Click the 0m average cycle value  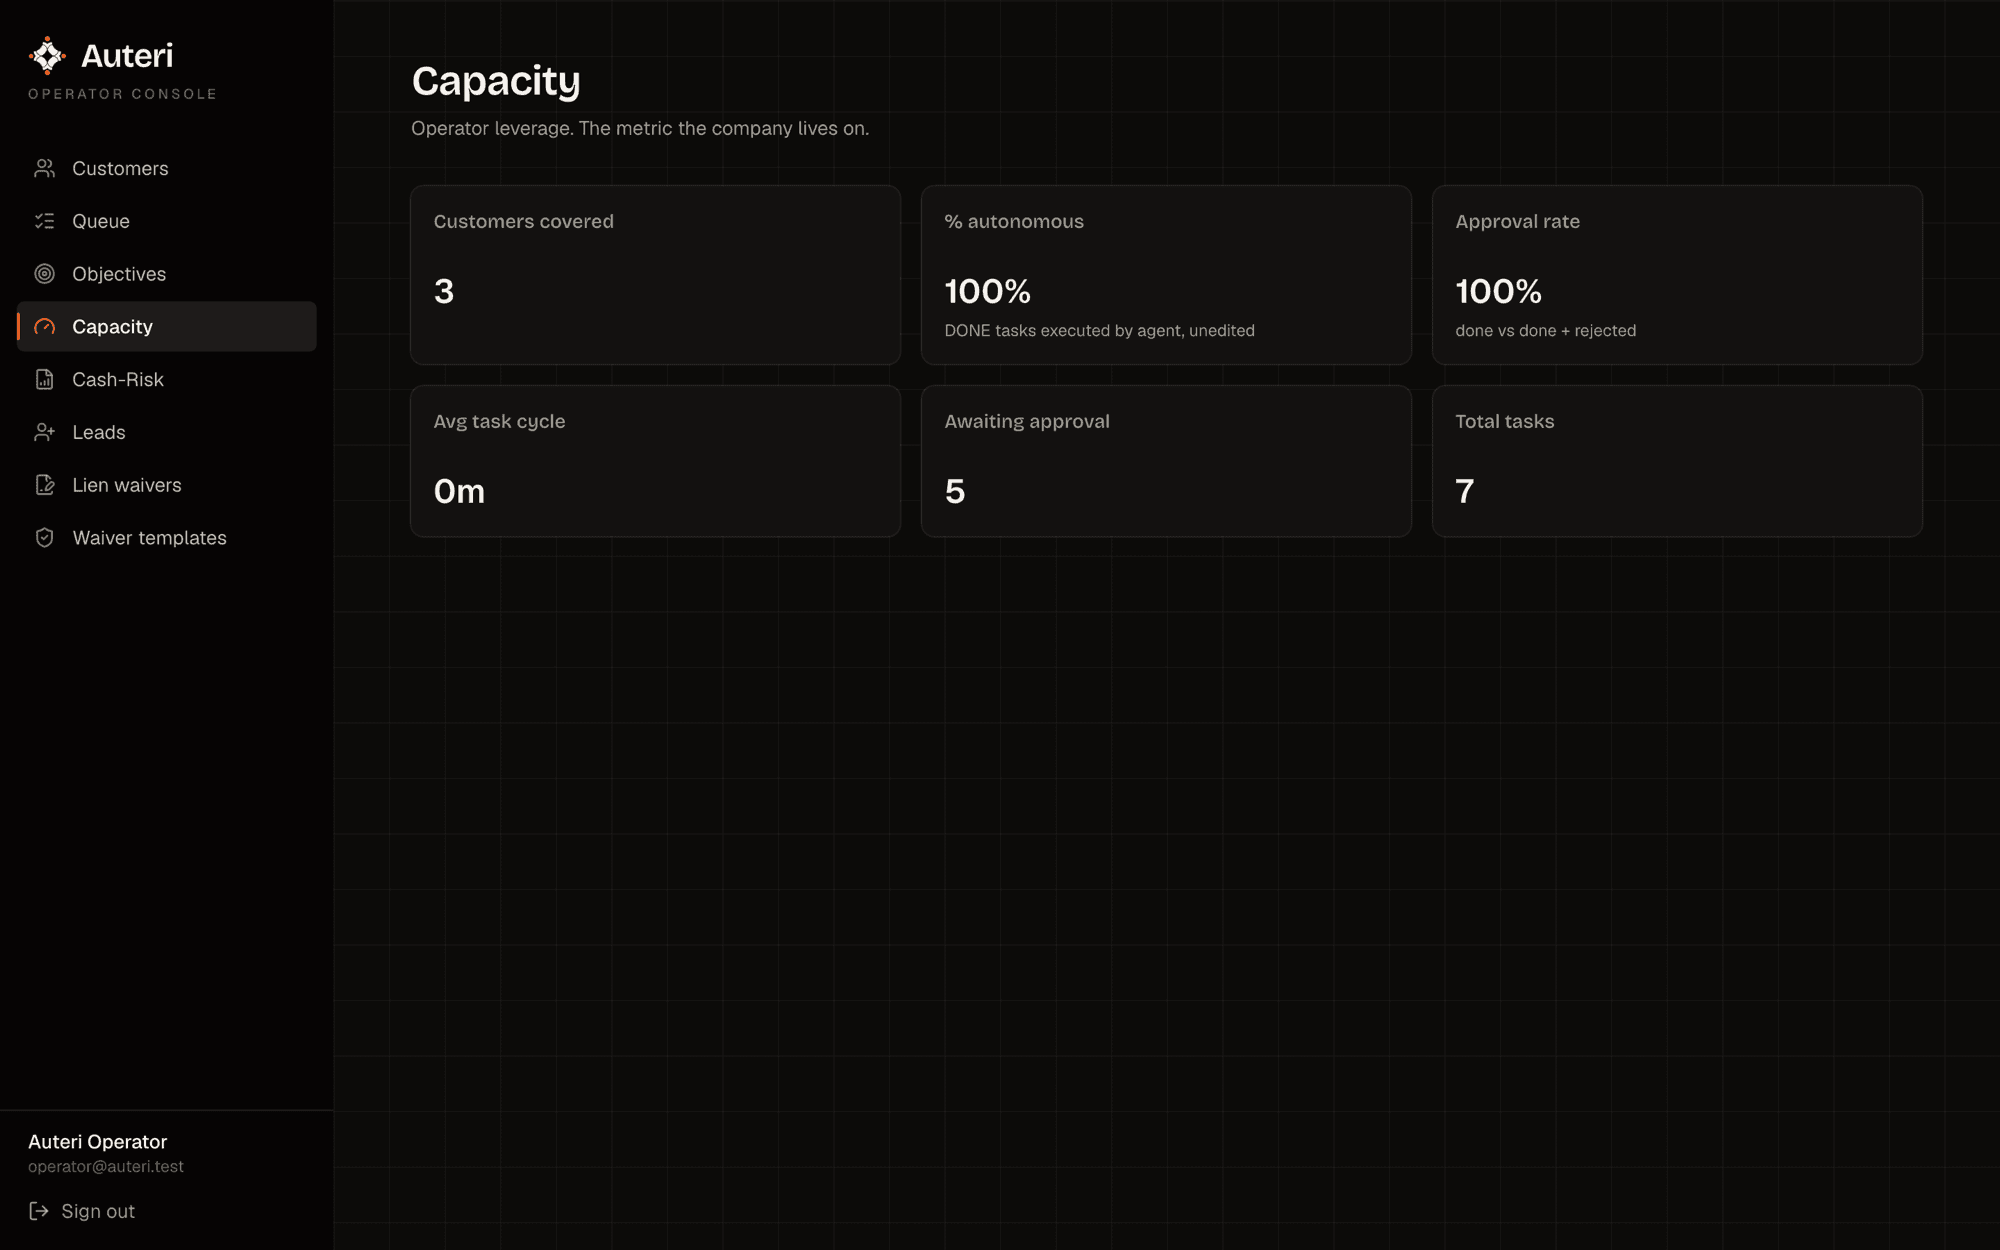[459, 491]
